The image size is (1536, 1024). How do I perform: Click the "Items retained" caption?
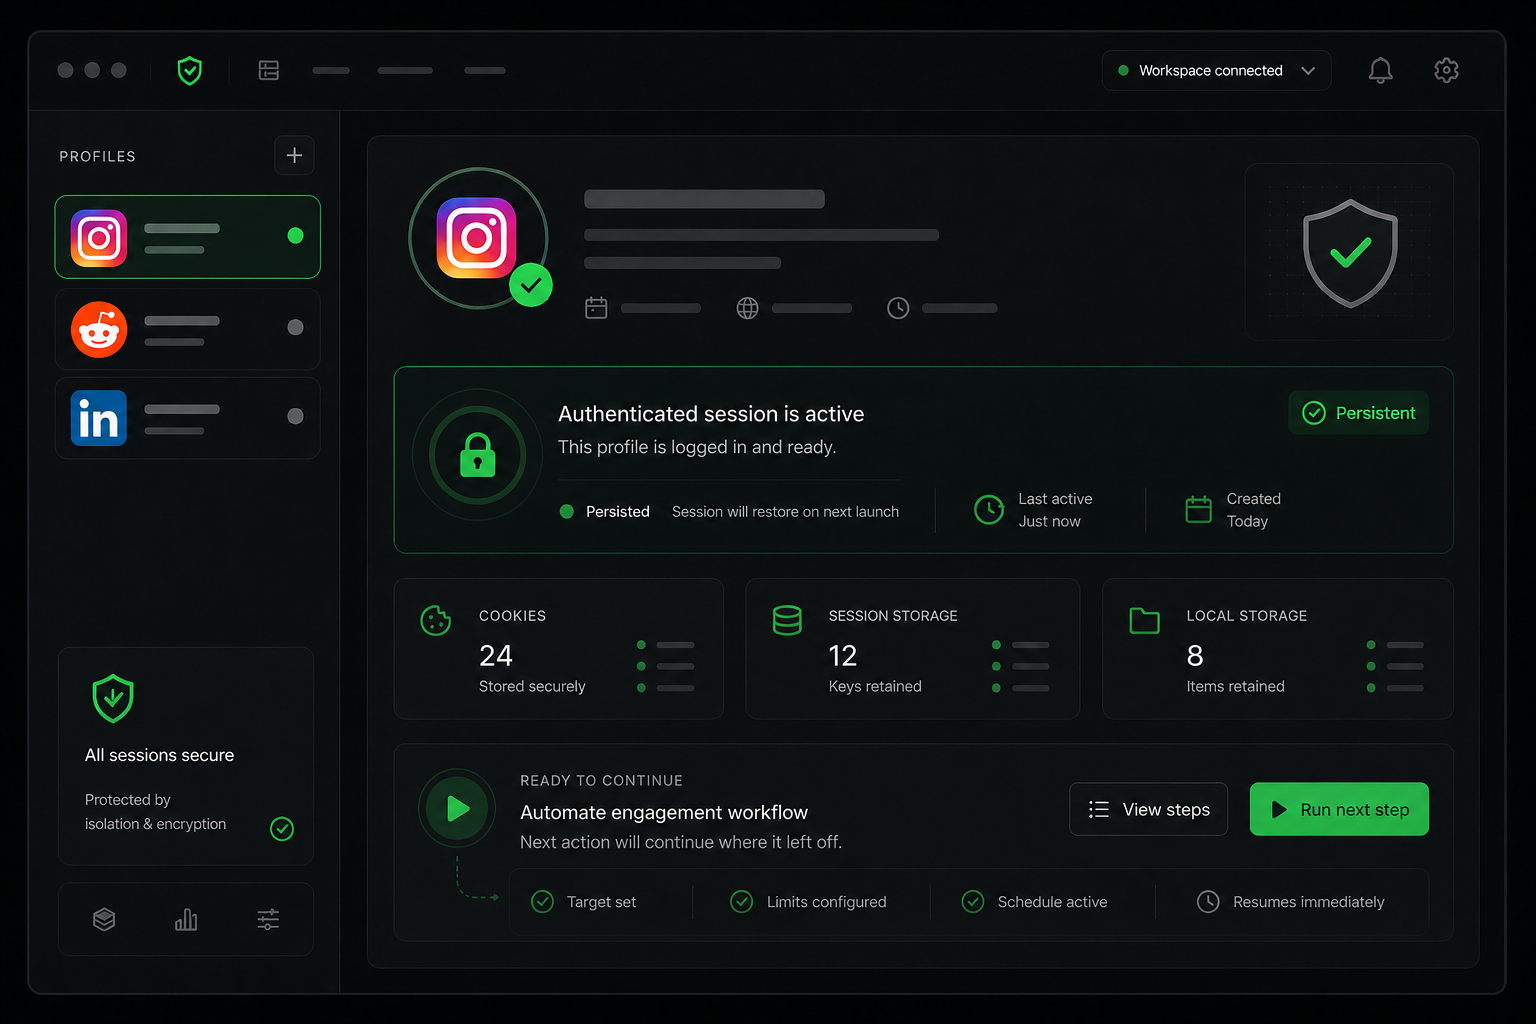click(x=1235, y=686)
